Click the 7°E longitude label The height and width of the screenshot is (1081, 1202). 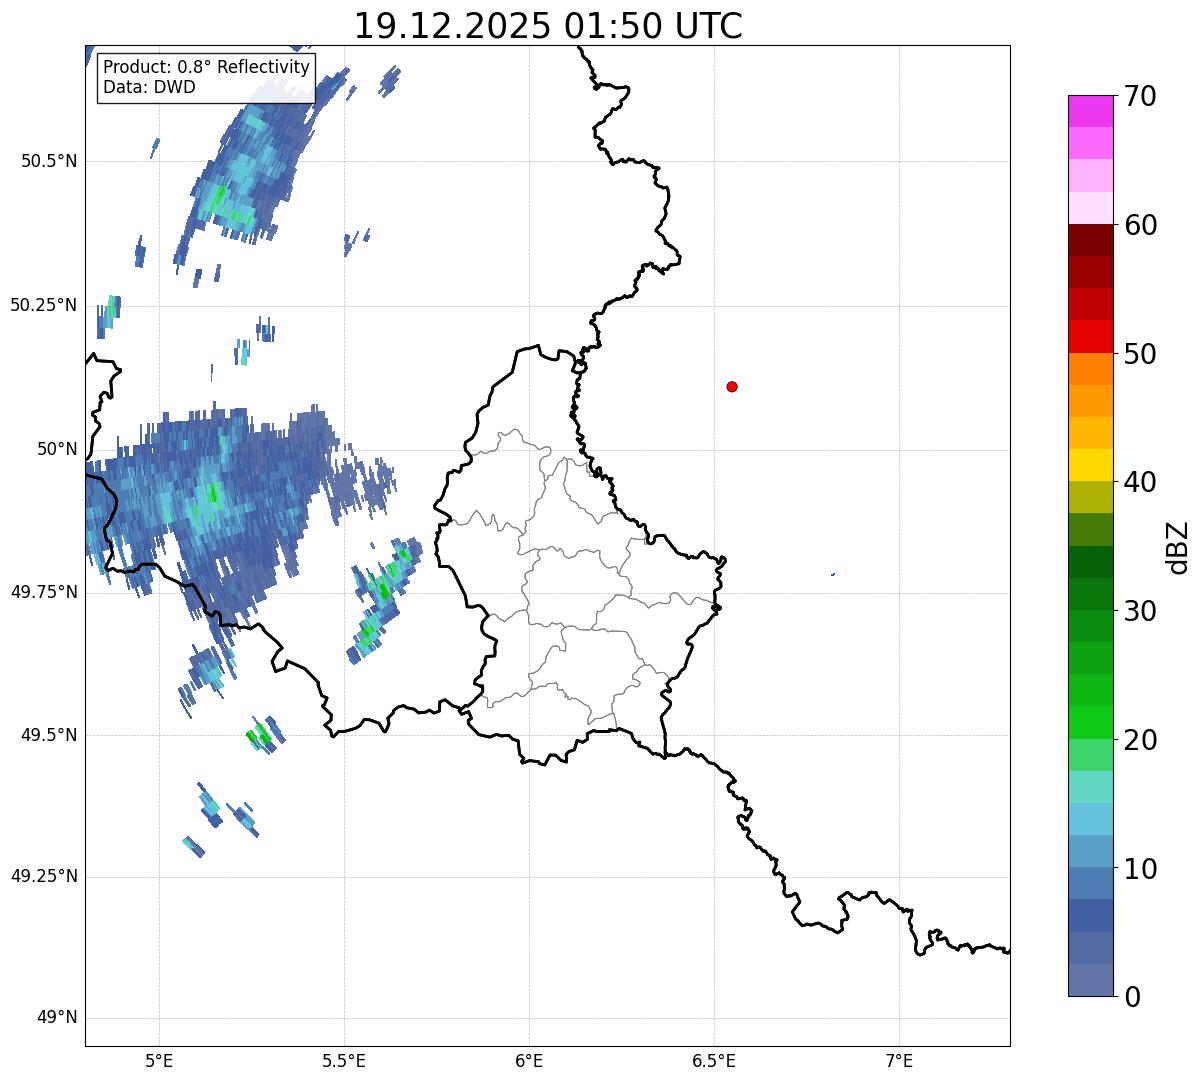(x=899, y=1061)
